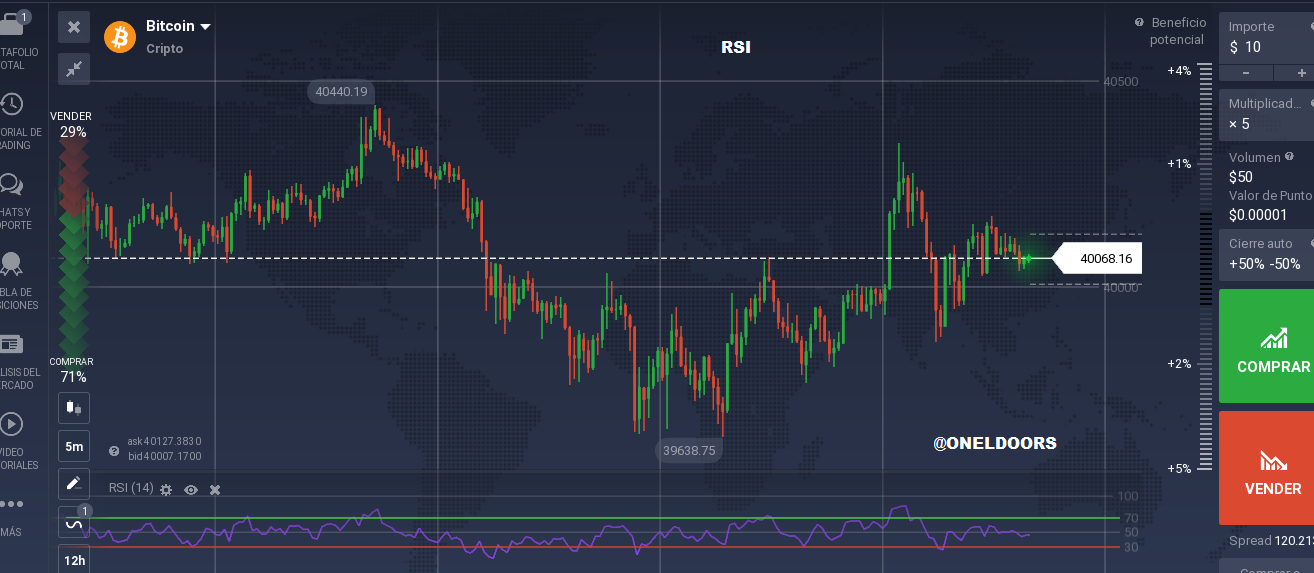The width and height of the screenshot is (1314, 573).
Task: Close the Bitcoin chart with X
Action: click(x=74, y=27)
